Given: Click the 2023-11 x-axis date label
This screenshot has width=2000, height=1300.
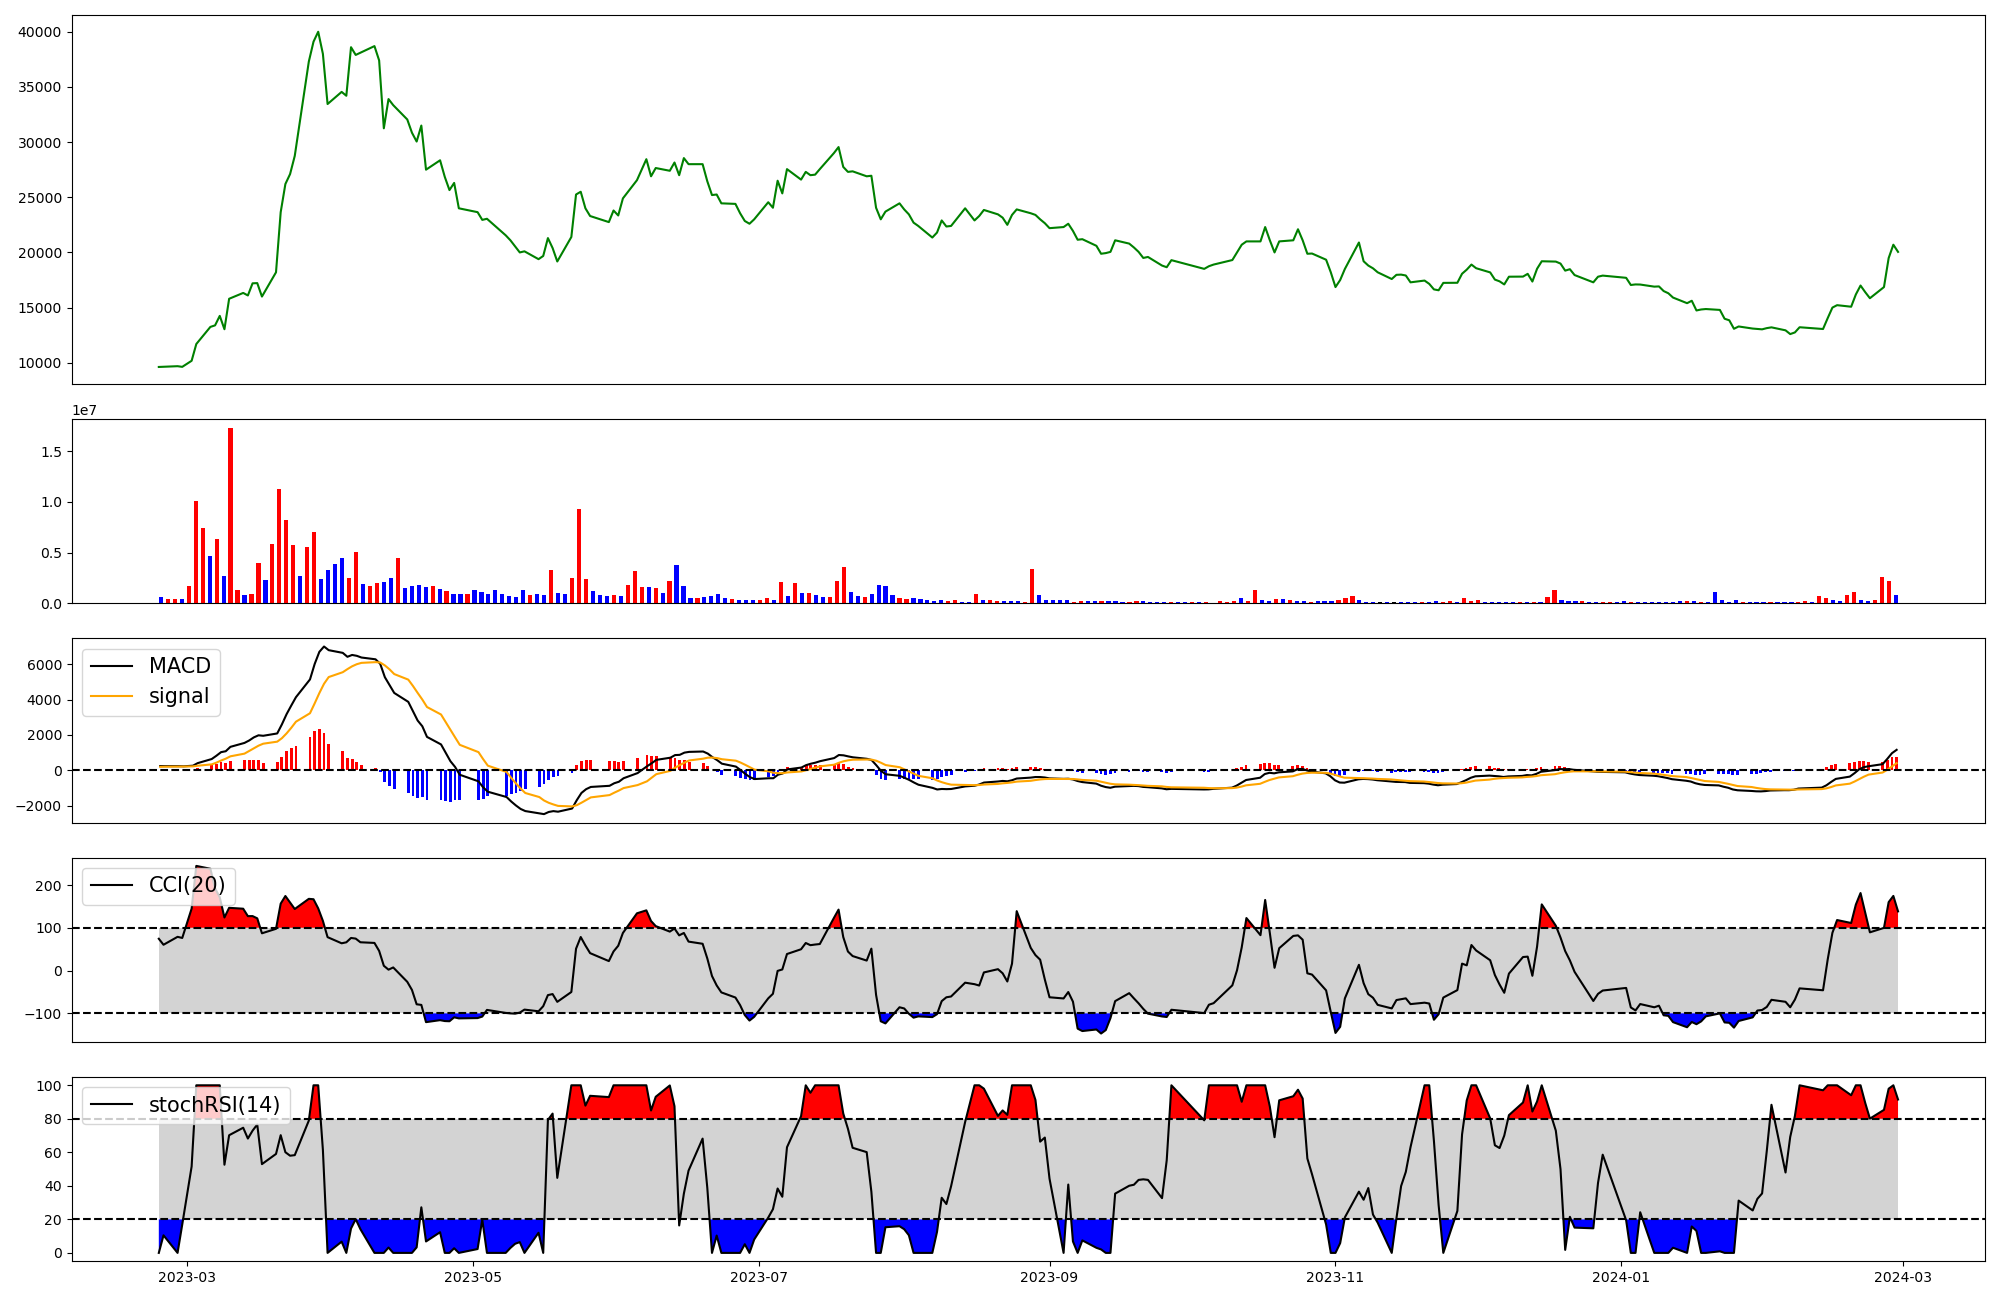Looking at the screenshot, I should tap(1336, 1277).
